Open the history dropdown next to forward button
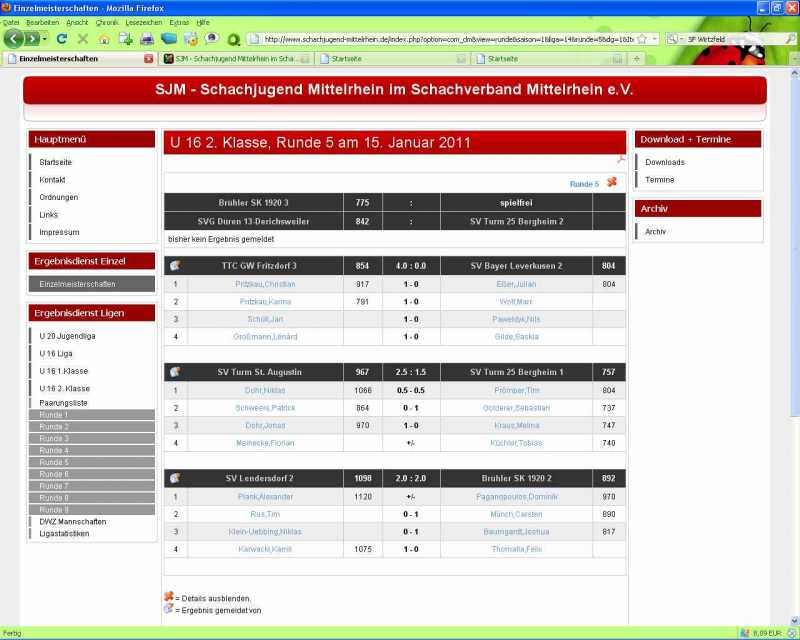800x640 pixels. click(45, 39)
